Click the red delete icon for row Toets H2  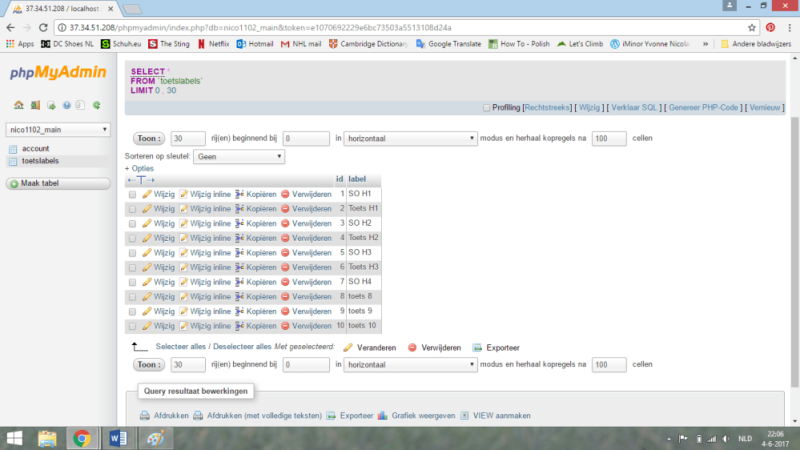[285, 238]
